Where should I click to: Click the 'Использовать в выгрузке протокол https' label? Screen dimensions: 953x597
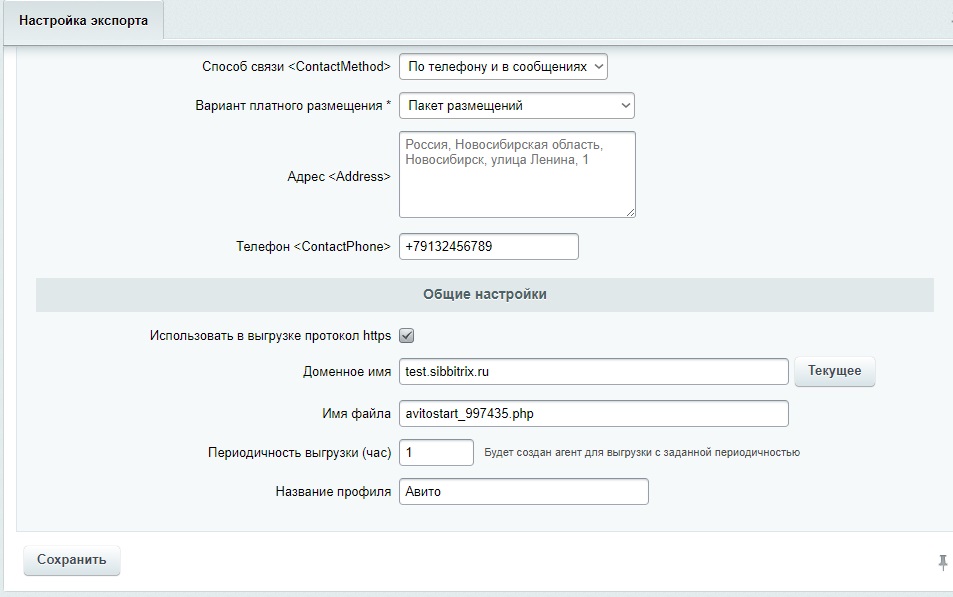tap(269, 336)
